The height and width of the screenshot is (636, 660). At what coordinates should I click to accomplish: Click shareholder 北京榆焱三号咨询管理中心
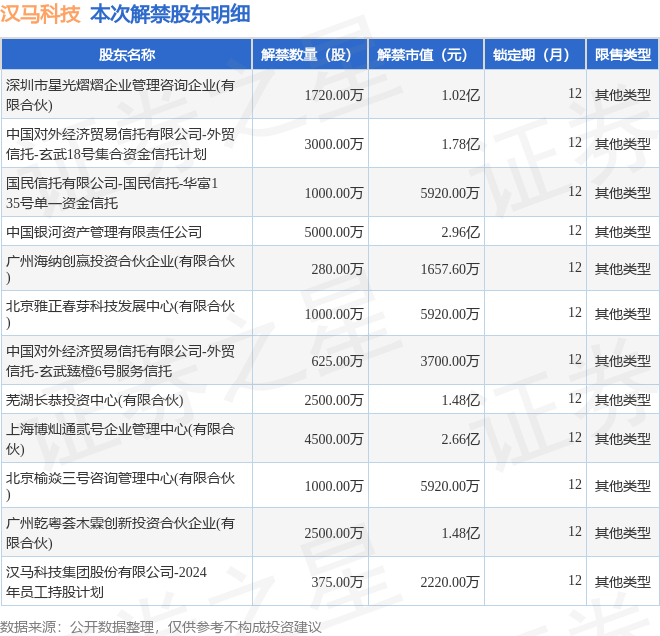(120, 486)
